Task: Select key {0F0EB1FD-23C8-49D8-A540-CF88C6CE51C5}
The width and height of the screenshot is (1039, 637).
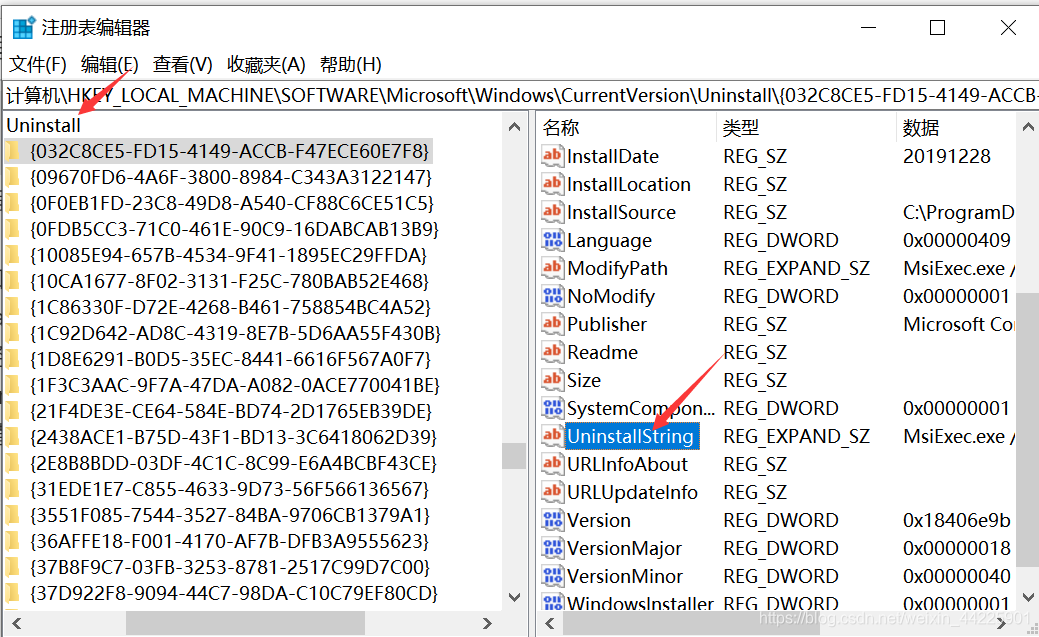Action: pyautogui.click(x=232, y=203)
